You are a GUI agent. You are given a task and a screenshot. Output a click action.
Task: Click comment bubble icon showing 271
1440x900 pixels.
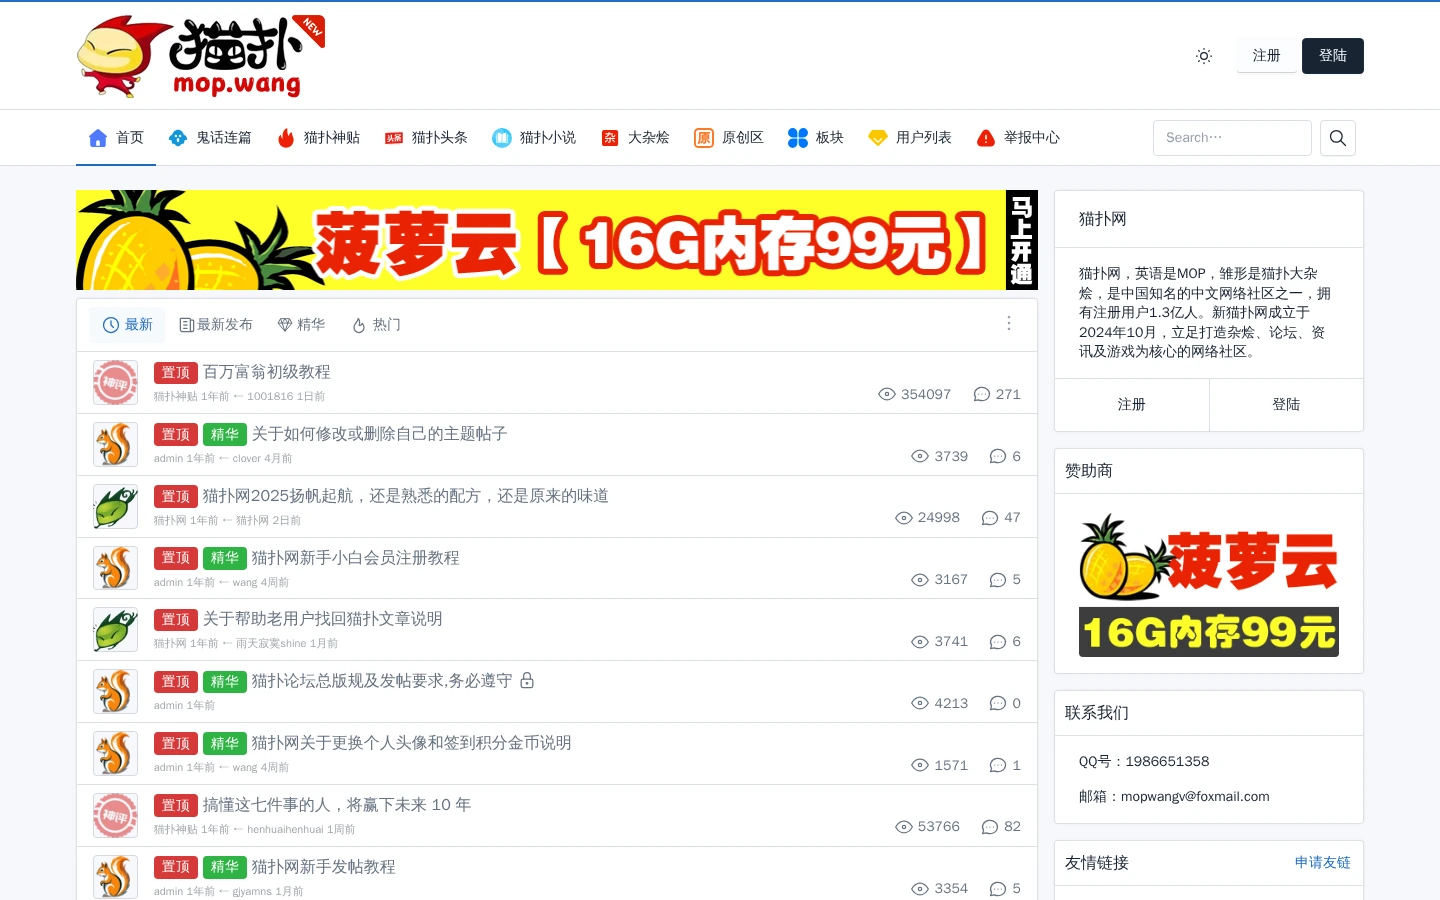(982, 394)
